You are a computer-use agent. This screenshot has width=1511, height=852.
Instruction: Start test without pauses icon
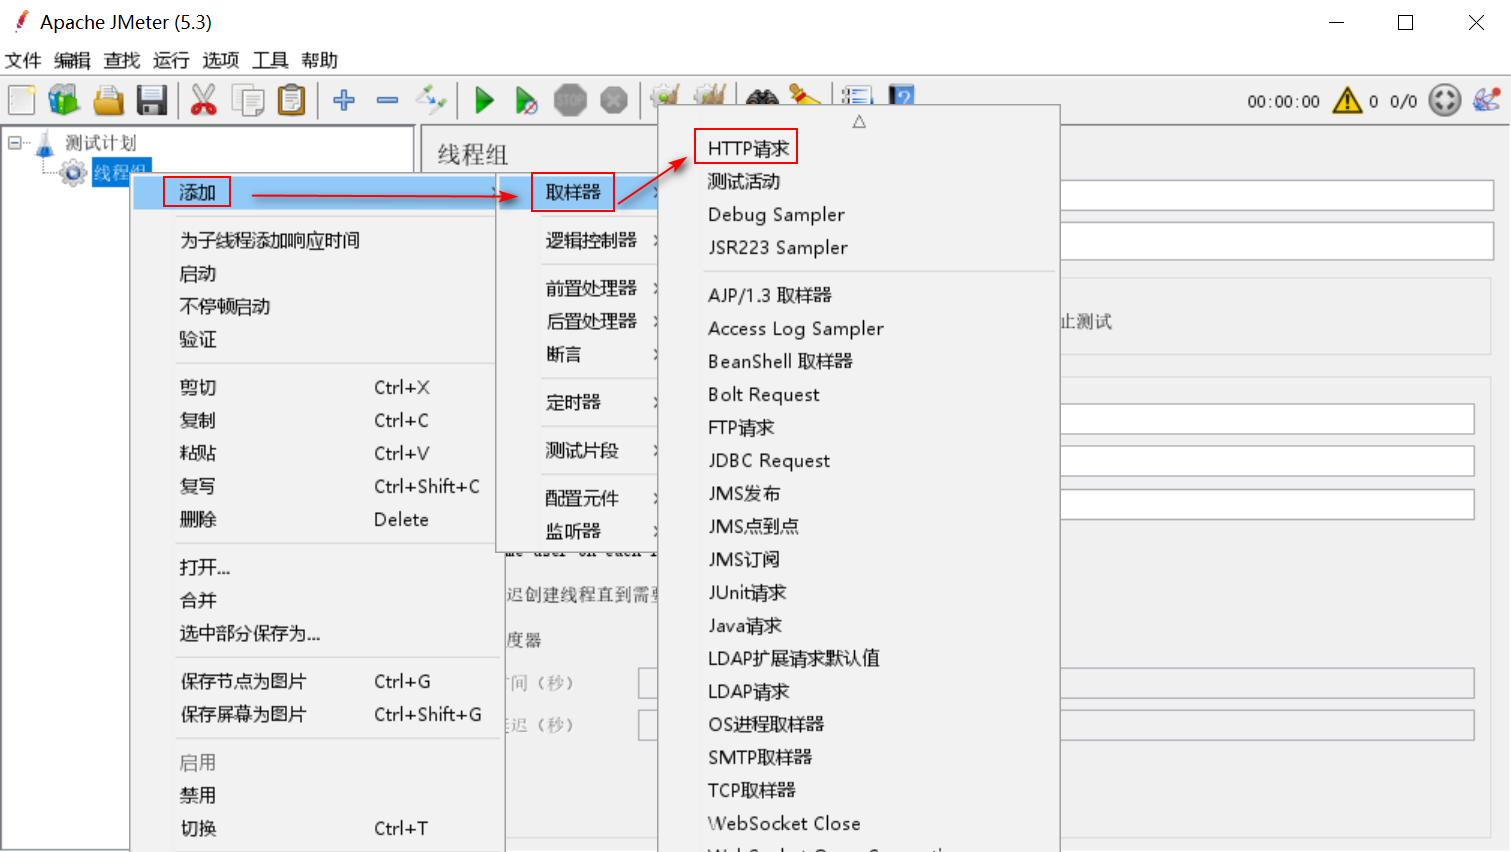coord(526,100)
